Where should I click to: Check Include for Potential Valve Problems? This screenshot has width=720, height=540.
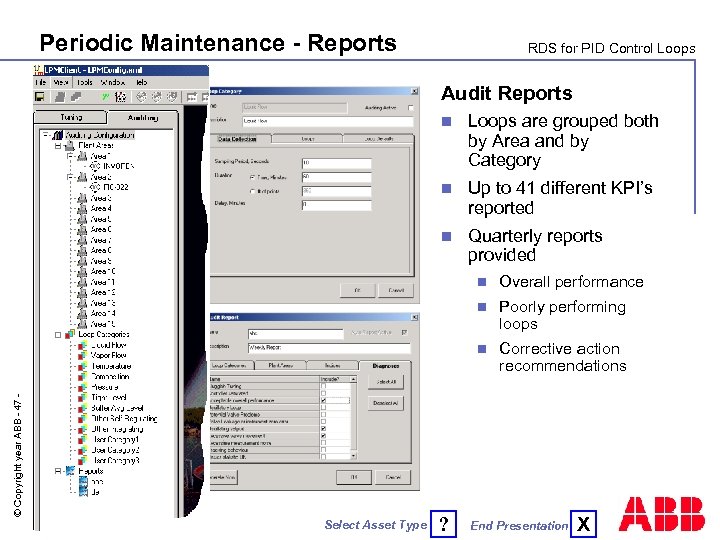[323, 415]
